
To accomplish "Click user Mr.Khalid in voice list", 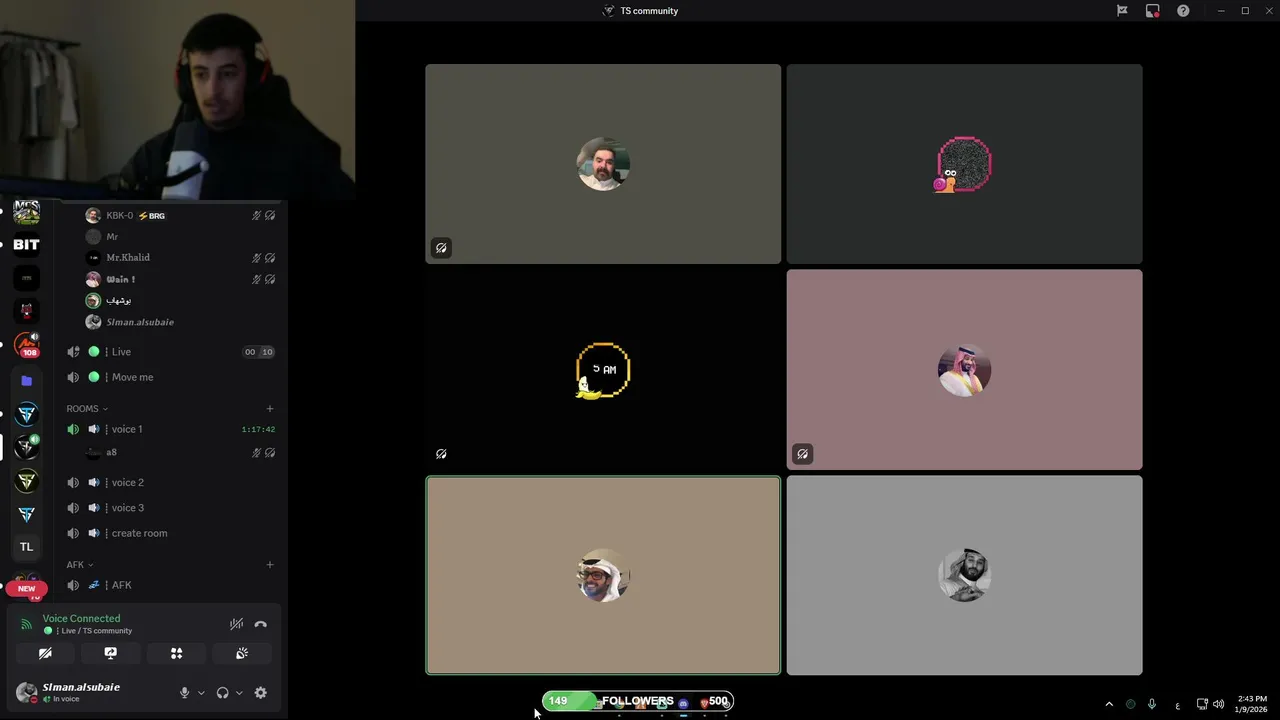I will pos(180,258).
